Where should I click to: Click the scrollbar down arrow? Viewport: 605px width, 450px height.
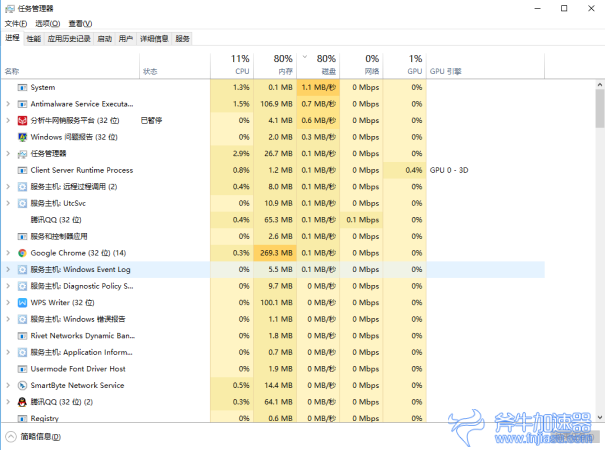[600, 417]
